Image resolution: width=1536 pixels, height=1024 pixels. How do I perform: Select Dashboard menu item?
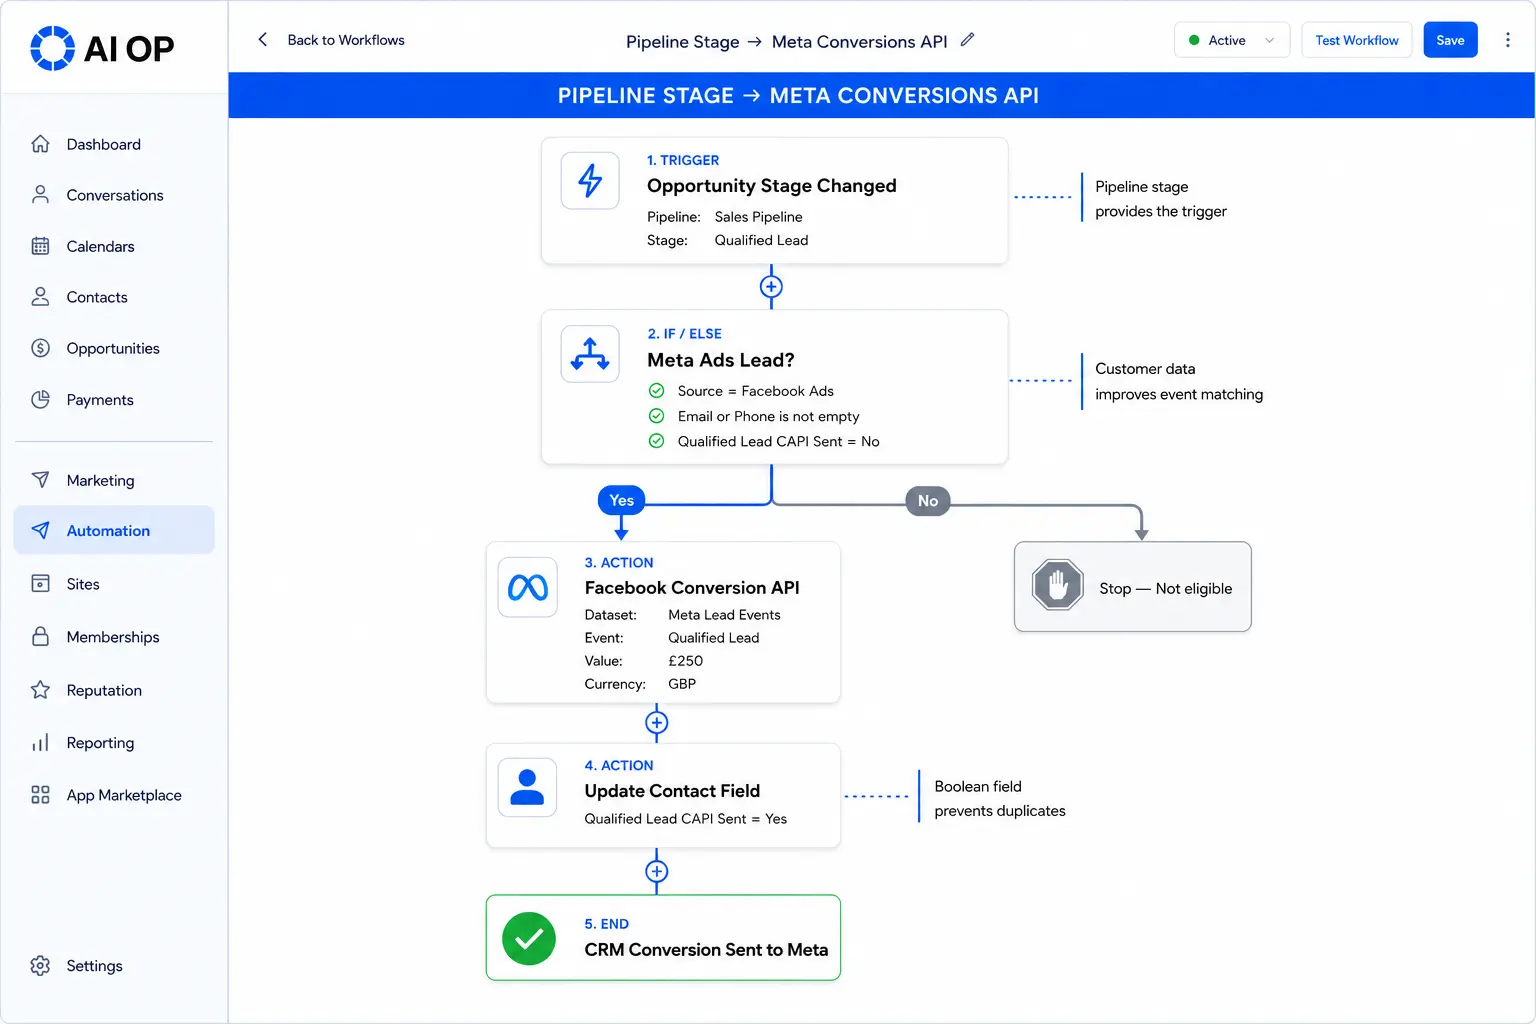pos(114,144)
